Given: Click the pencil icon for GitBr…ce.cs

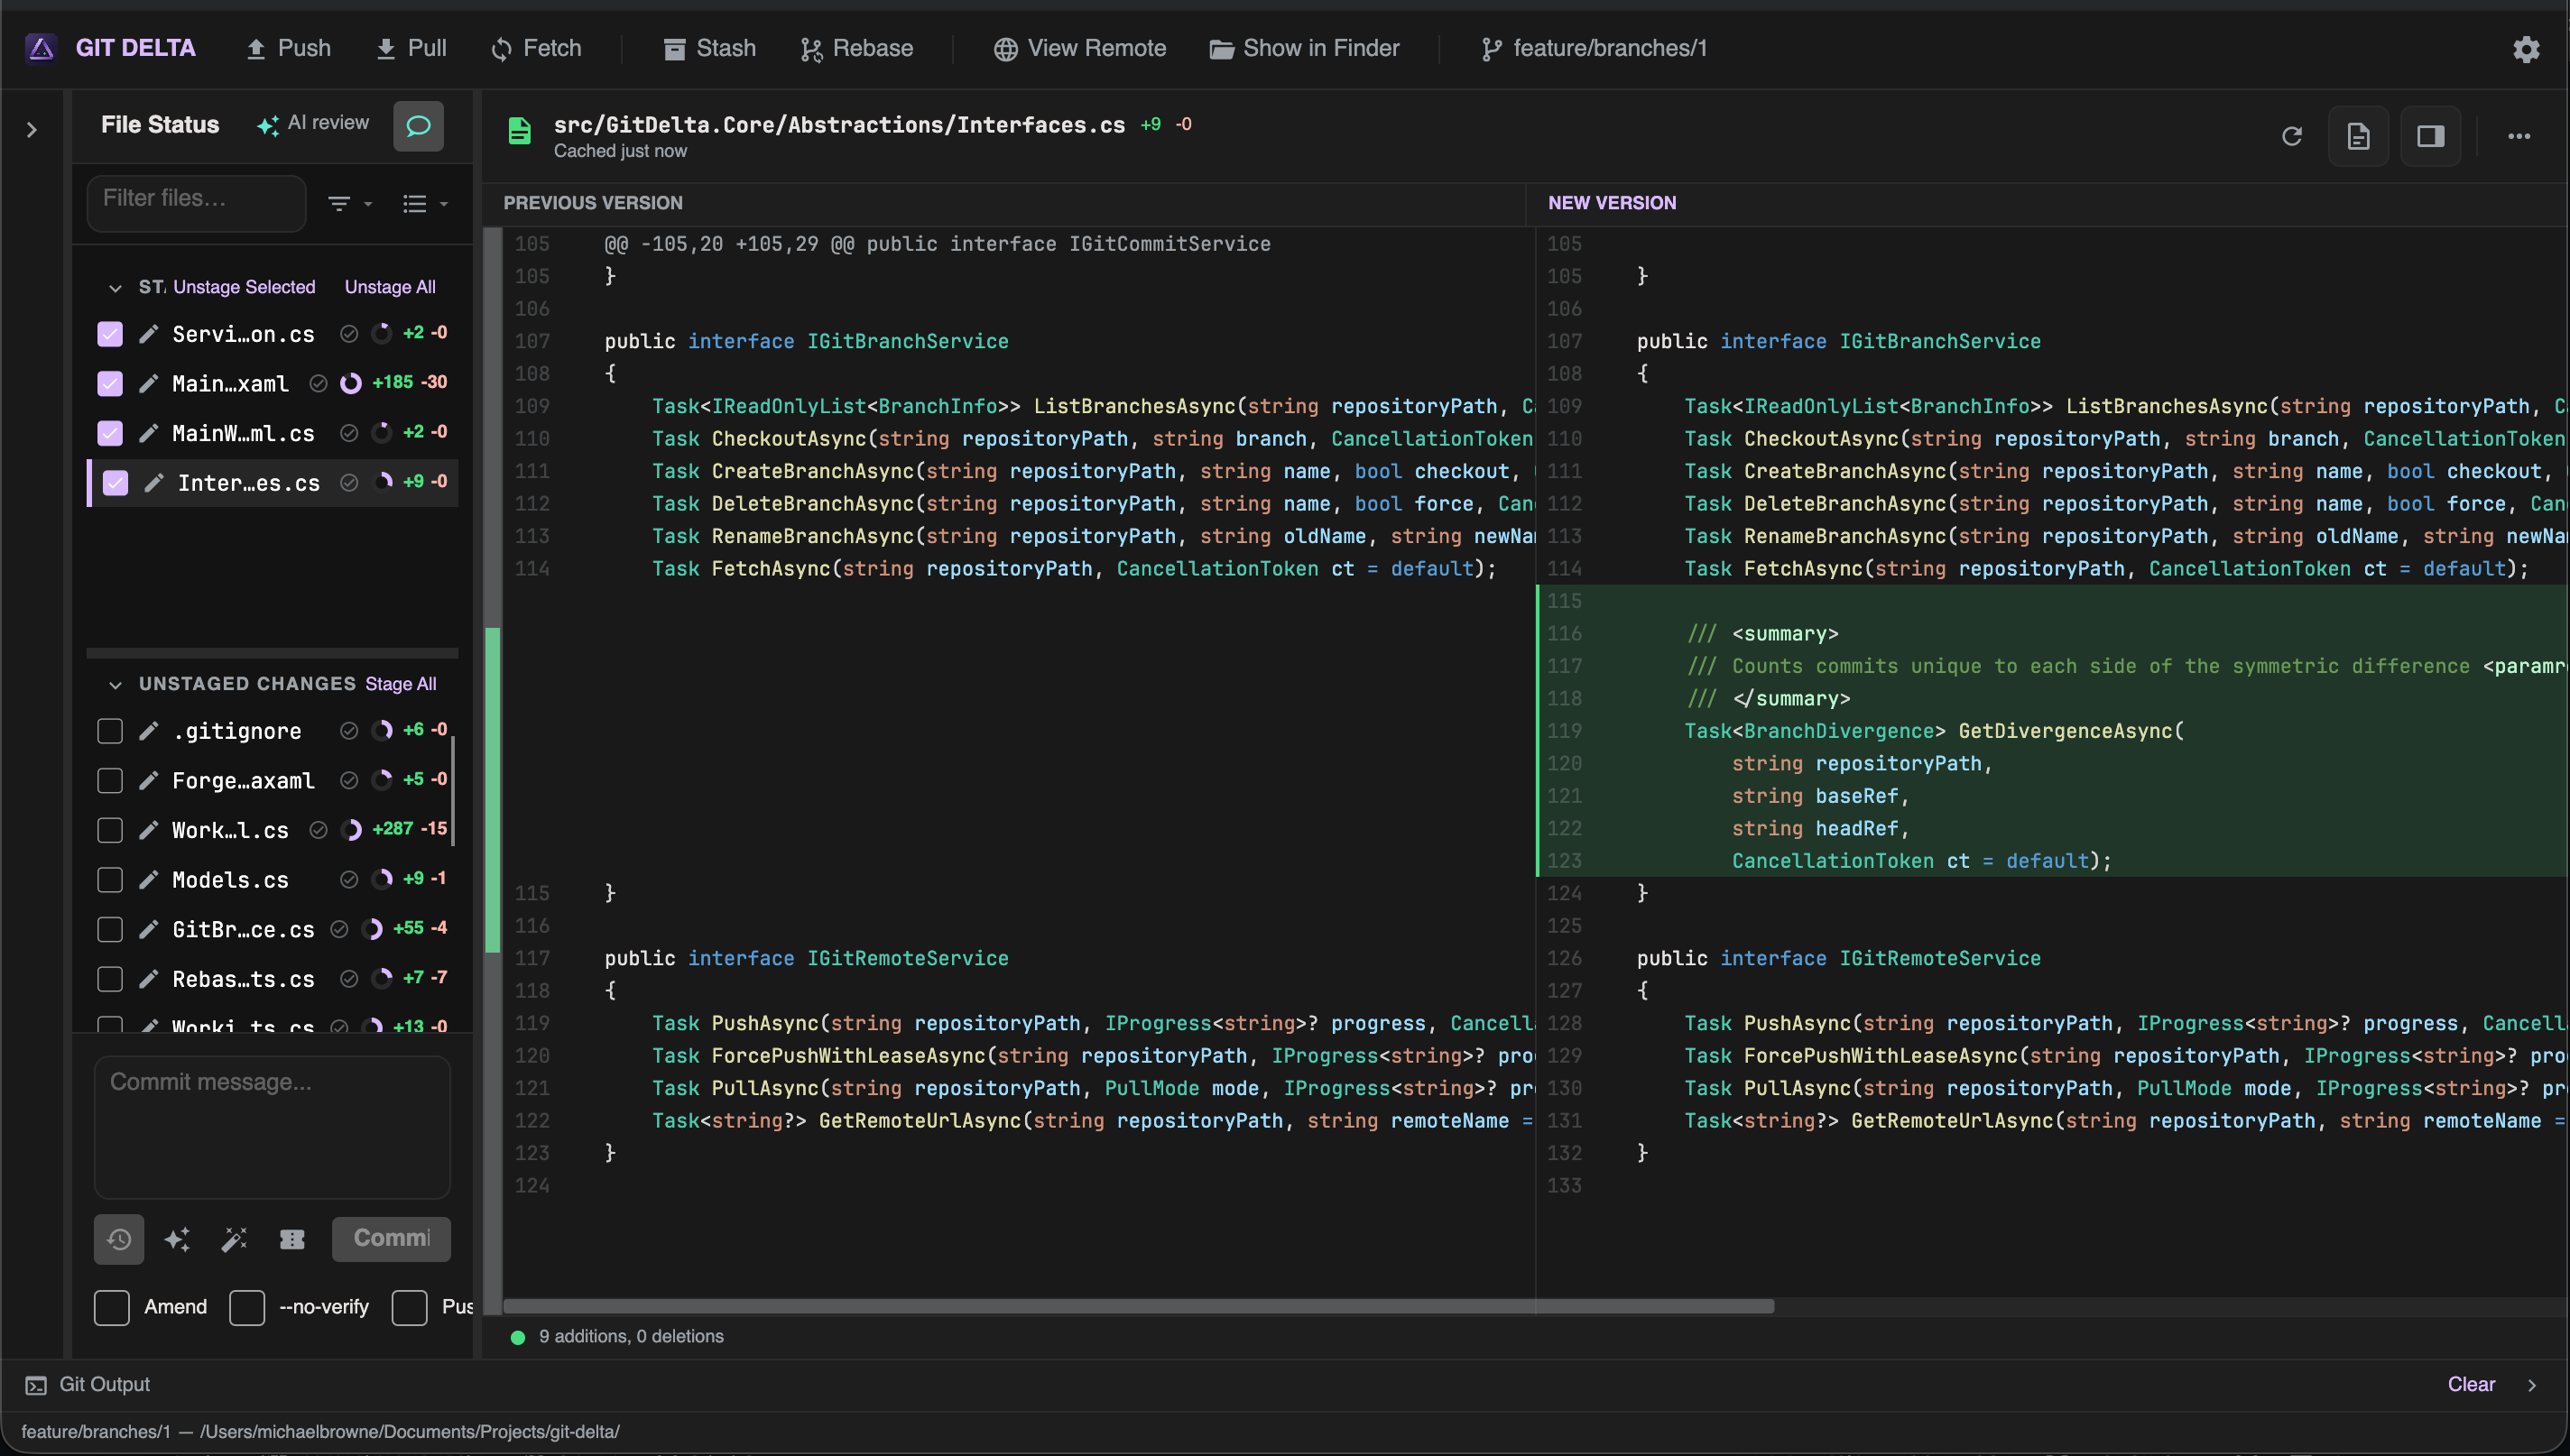Looking at the screenshot, I should tap(148, 929).
